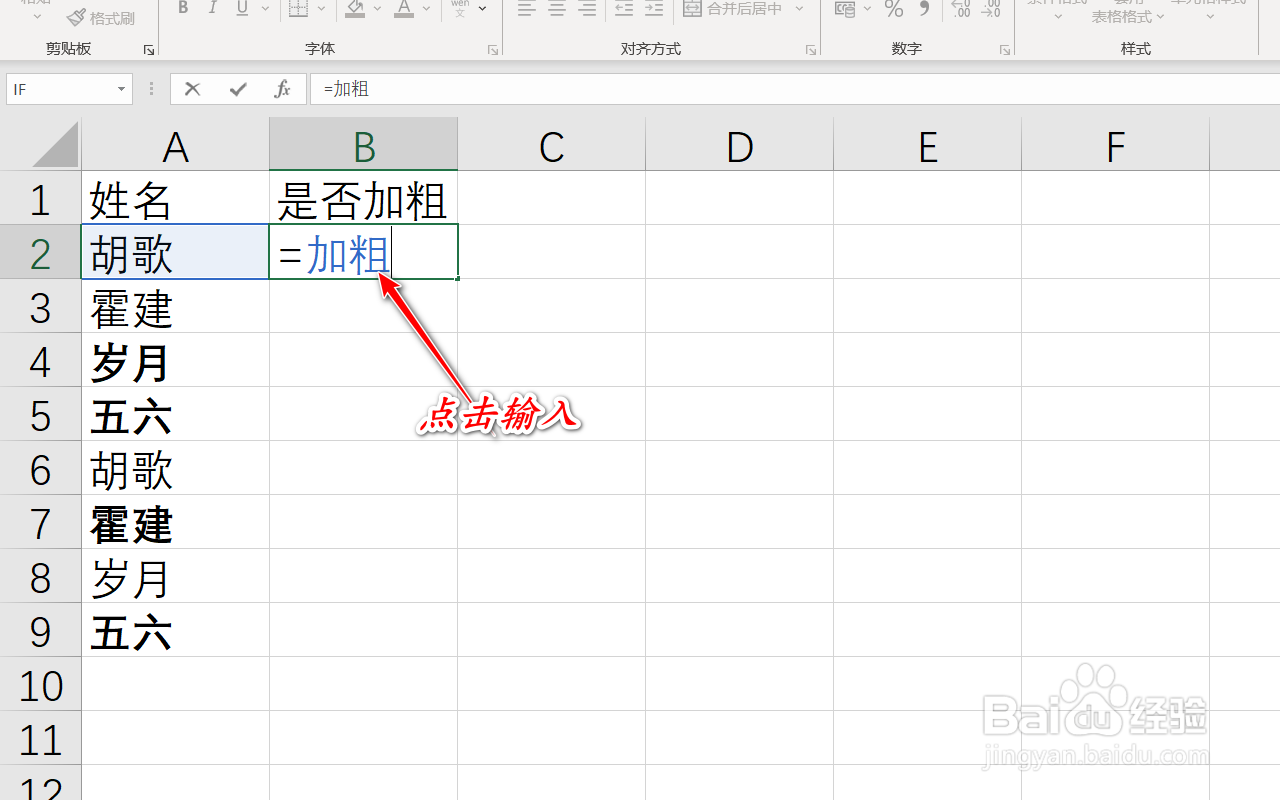Select row 10 header

(40, 684)
